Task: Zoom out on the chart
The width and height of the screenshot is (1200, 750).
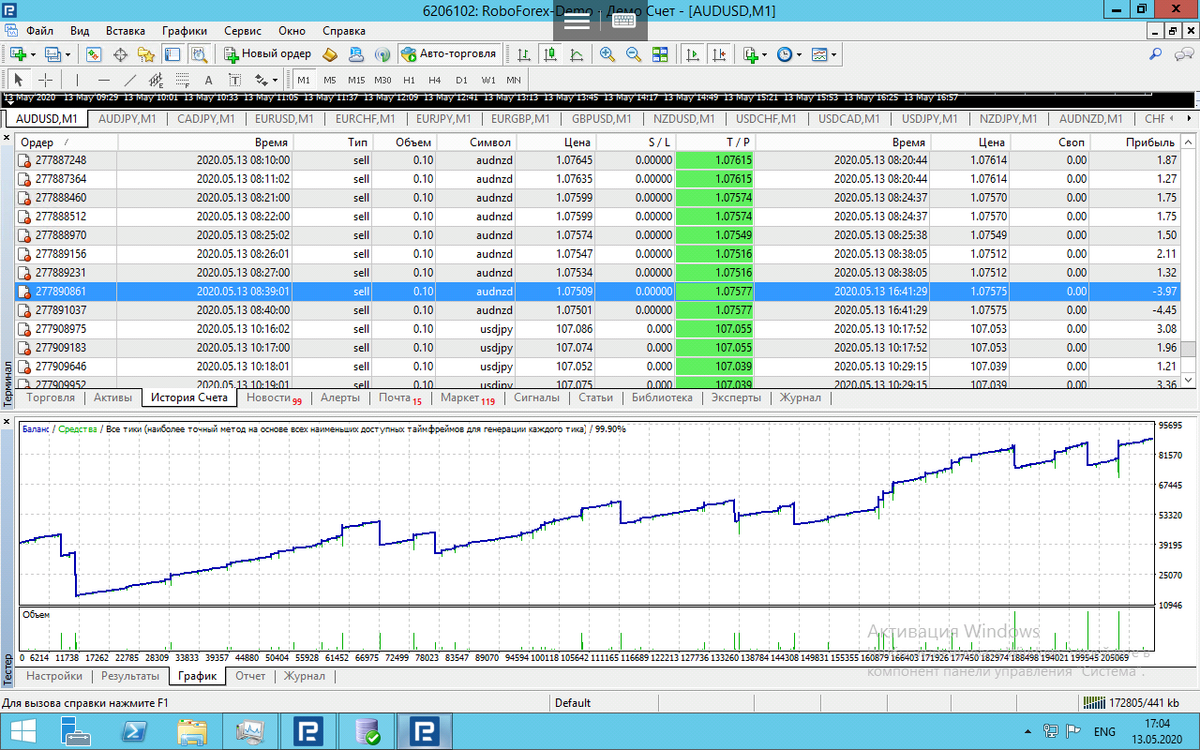Action: (634, 54)
